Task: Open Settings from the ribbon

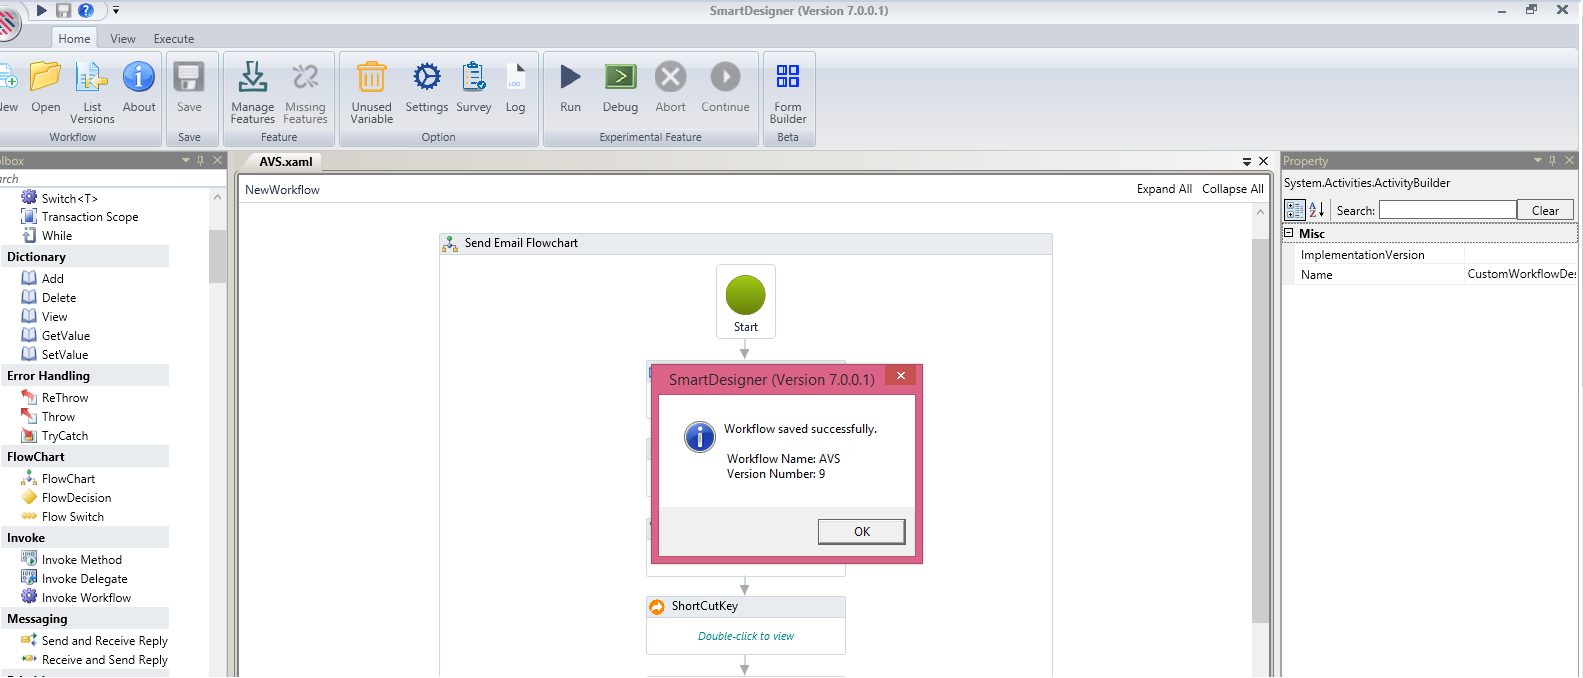Action: pos(426,78)
